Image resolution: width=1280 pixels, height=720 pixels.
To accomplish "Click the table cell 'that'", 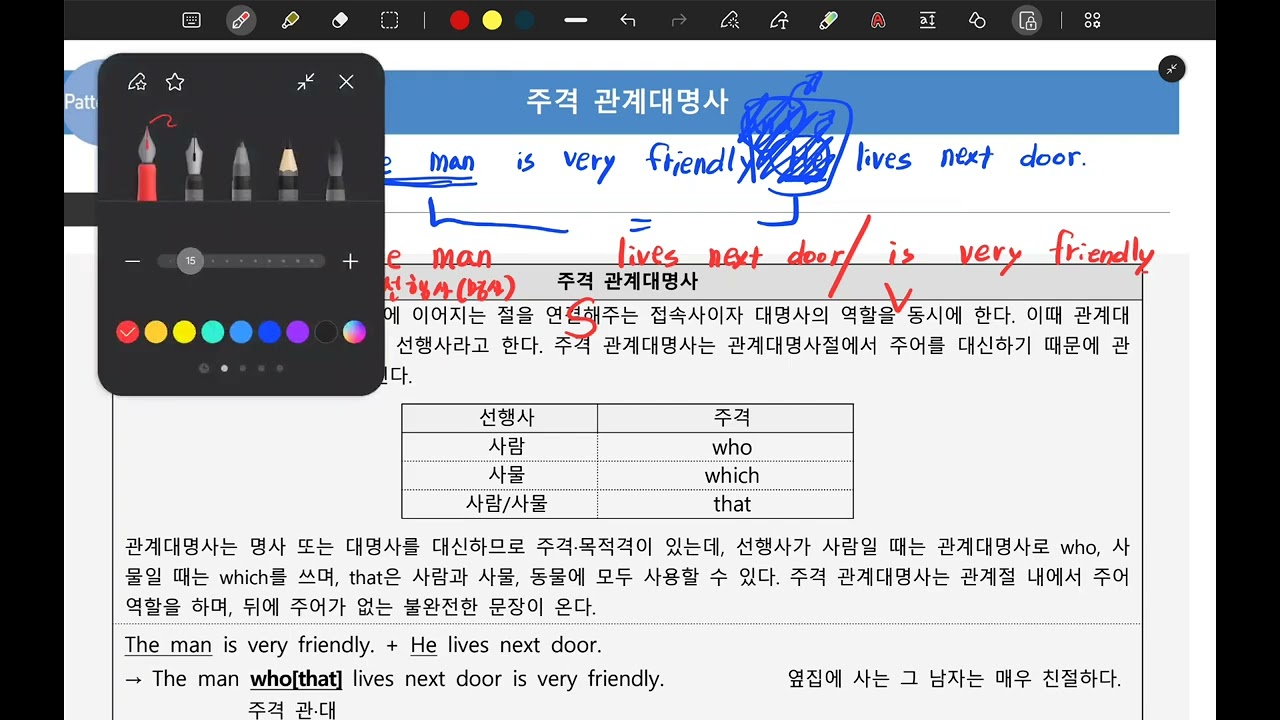I will click(x=732, y=504).
